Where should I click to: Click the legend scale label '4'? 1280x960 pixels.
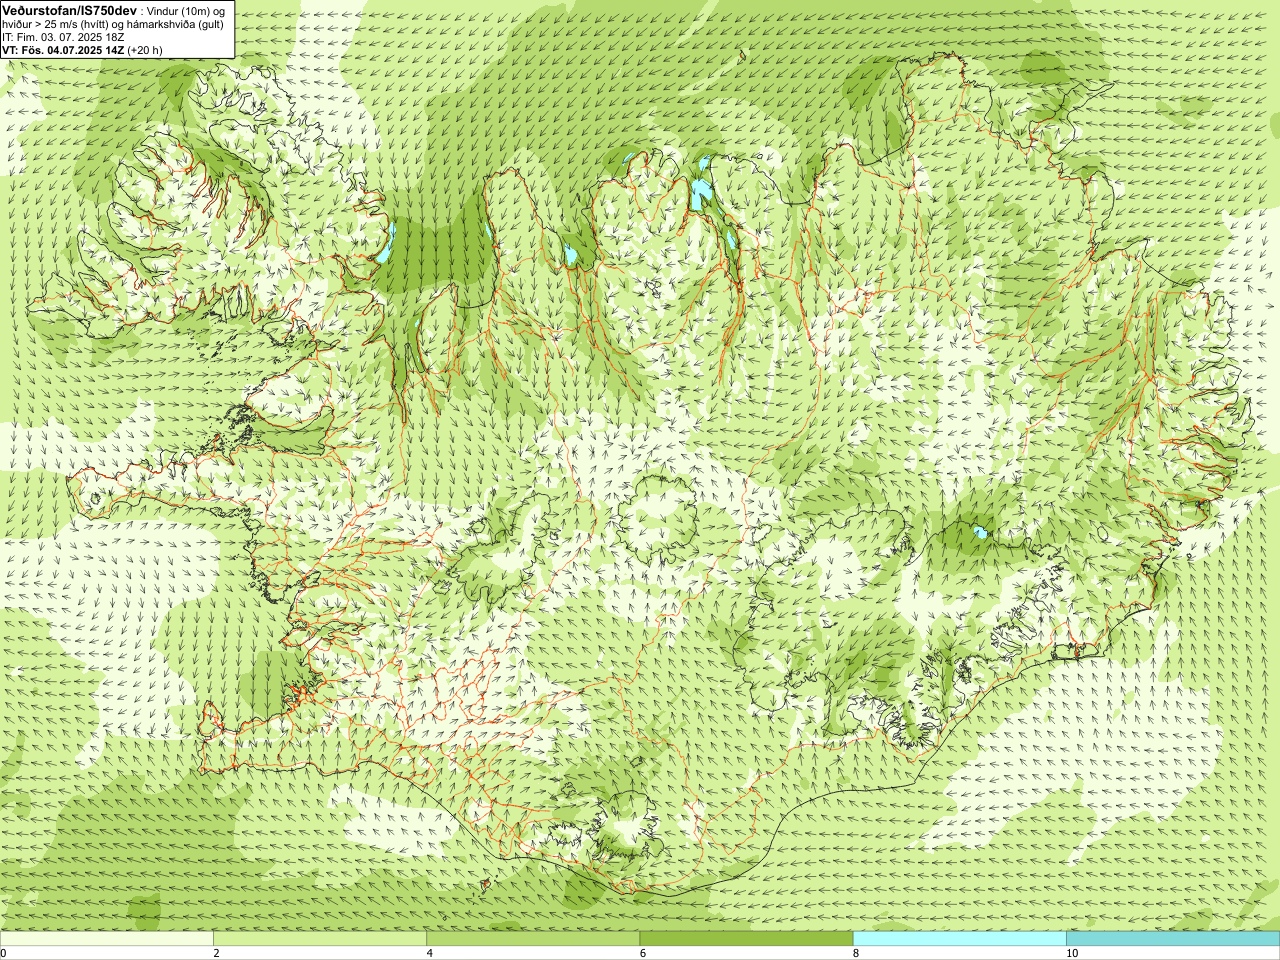point(429,953)
